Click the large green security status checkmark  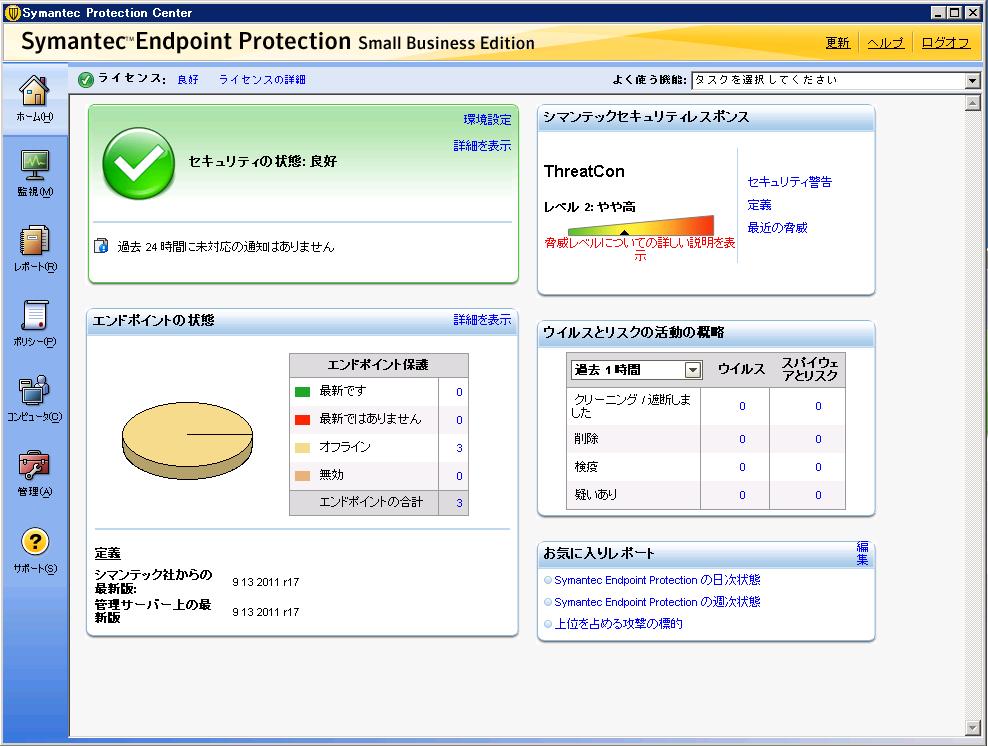pyautogui.click(x=138, y=163)
